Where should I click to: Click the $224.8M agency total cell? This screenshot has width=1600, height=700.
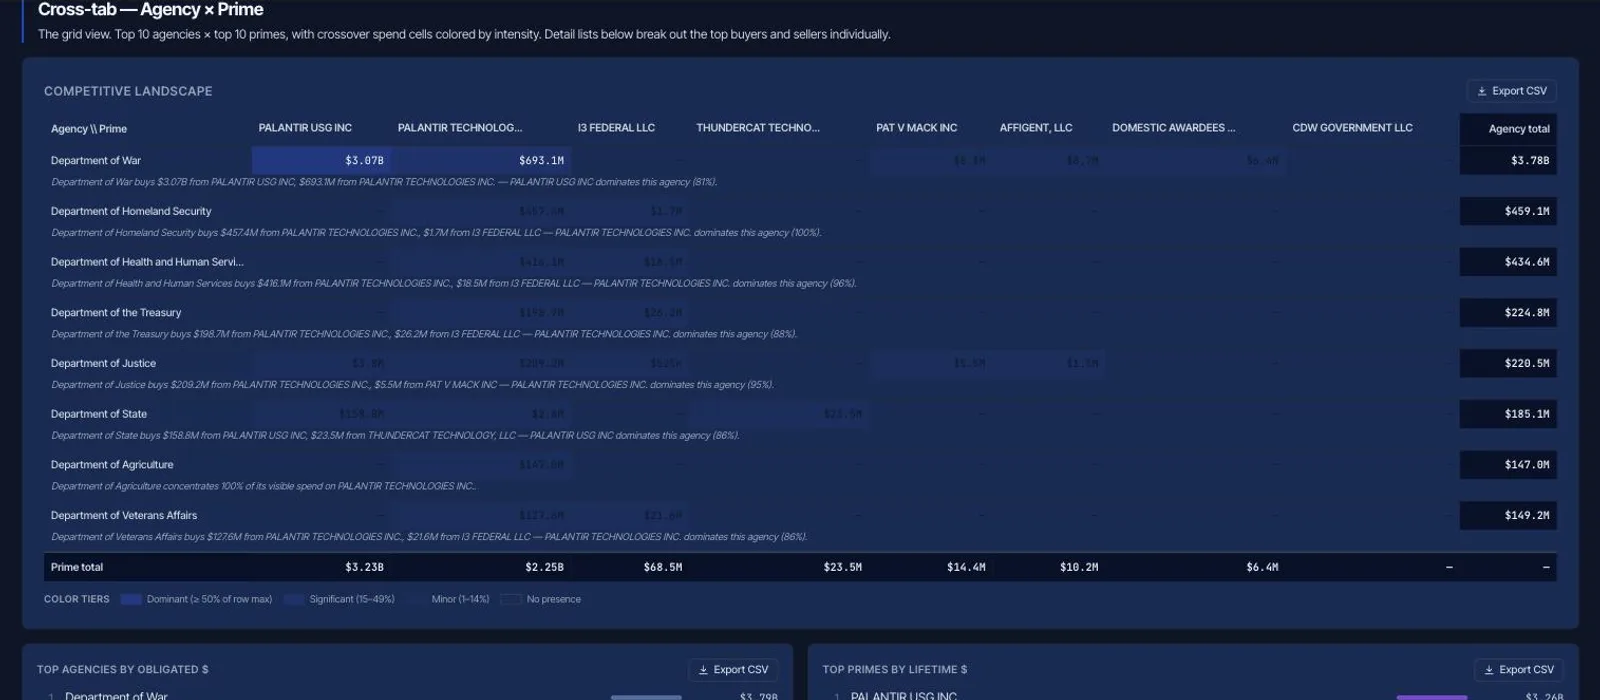tap(1508, 313)
